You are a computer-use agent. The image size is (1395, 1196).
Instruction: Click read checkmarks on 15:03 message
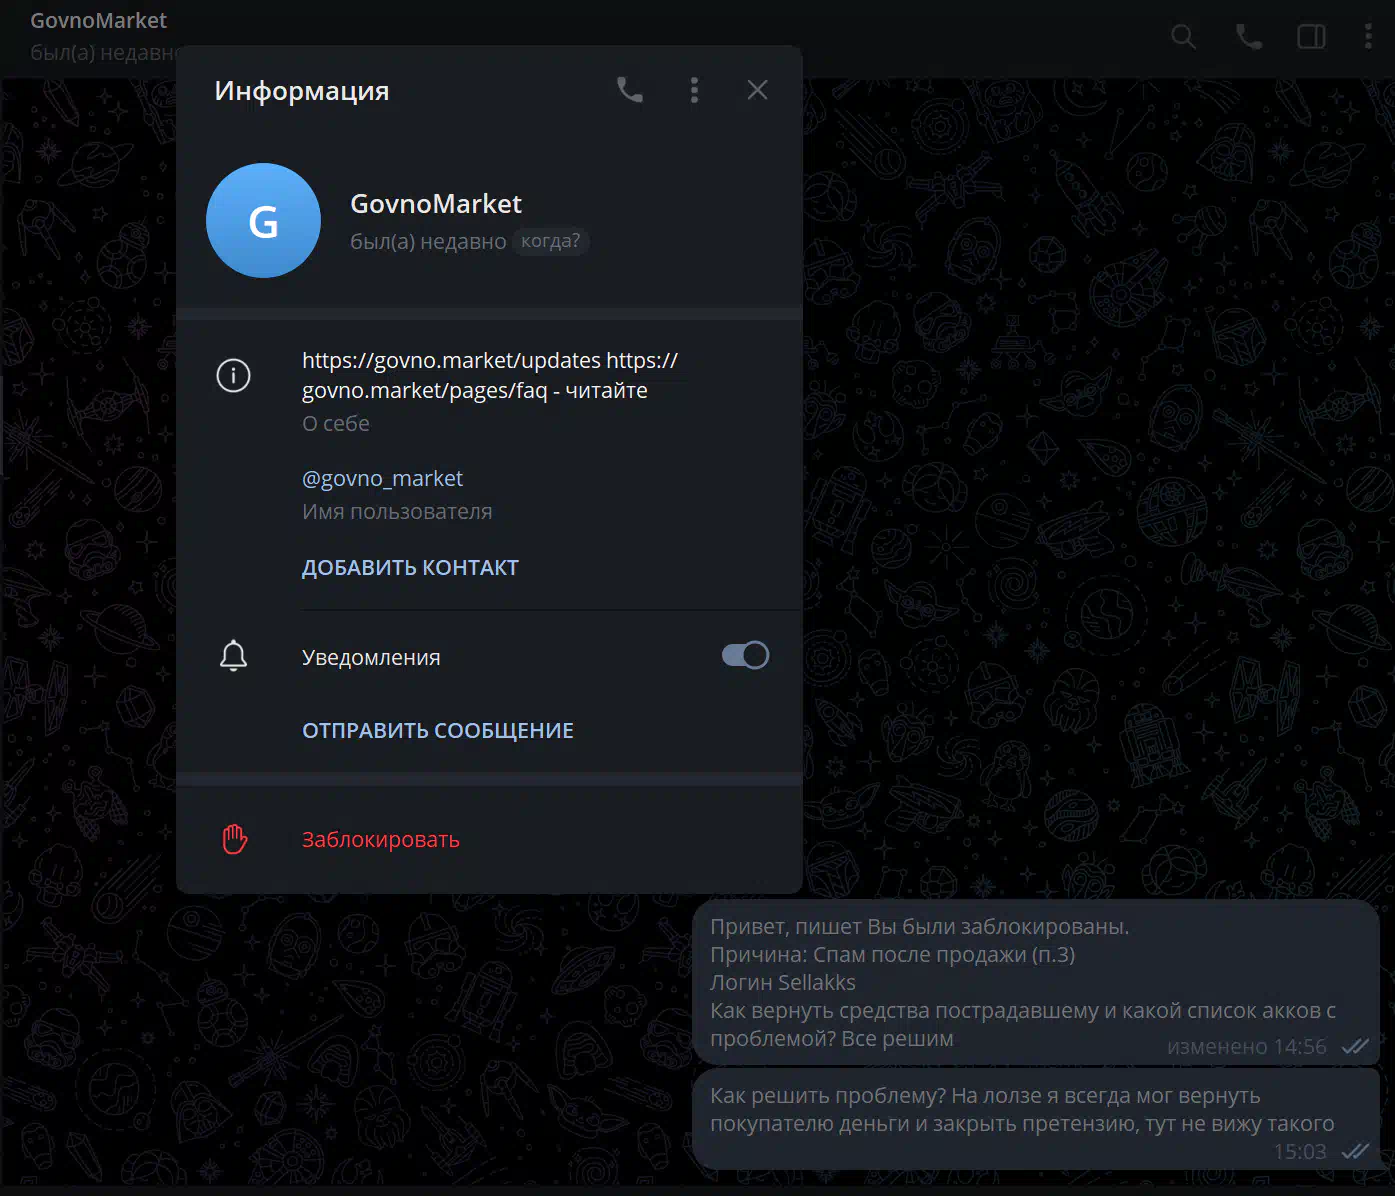coord(1355,1151)
